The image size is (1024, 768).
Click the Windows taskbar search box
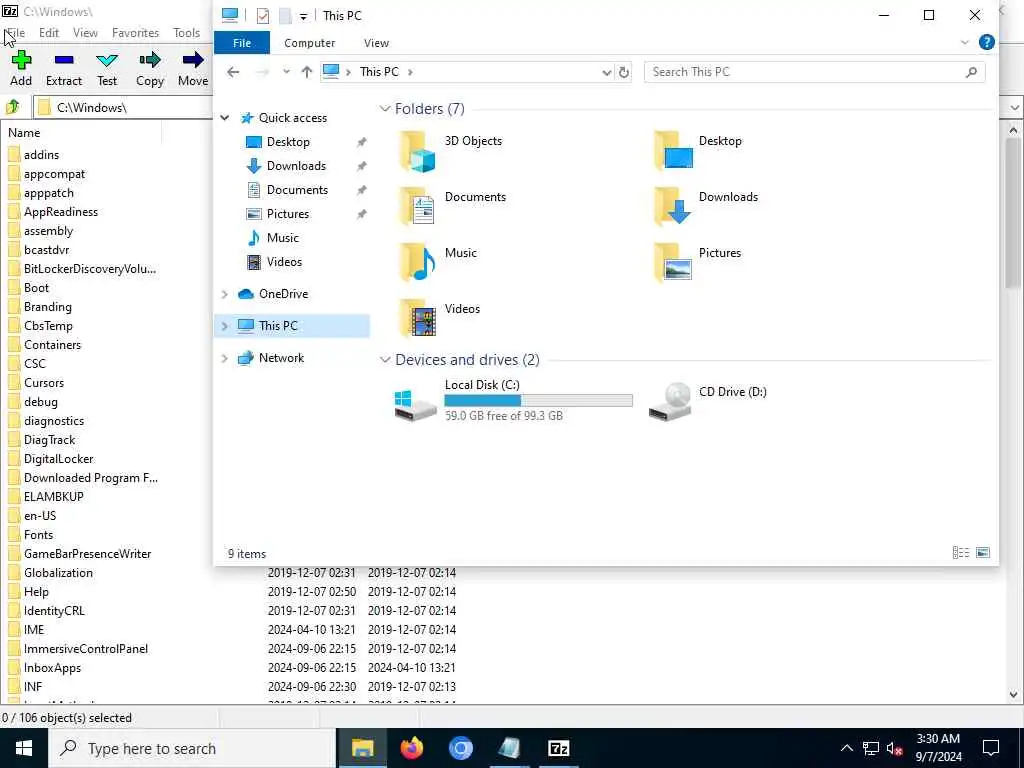coord(191,748)
